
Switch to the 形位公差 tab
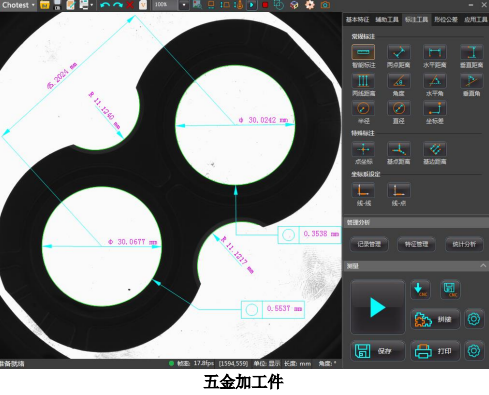[446, 20]
